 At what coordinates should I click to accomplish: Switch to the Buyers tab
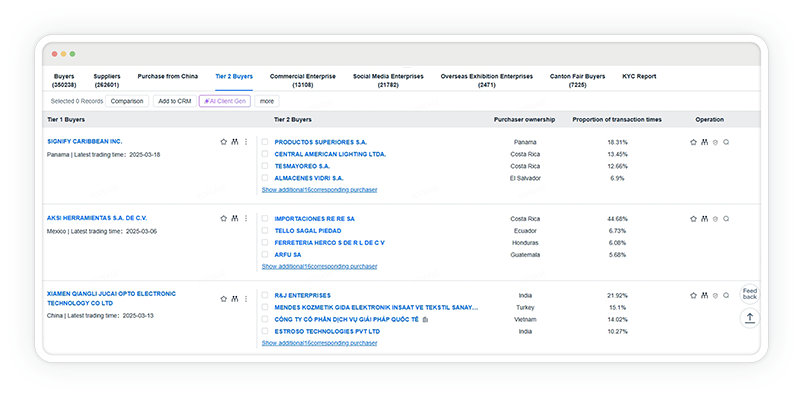coord(64,81)
